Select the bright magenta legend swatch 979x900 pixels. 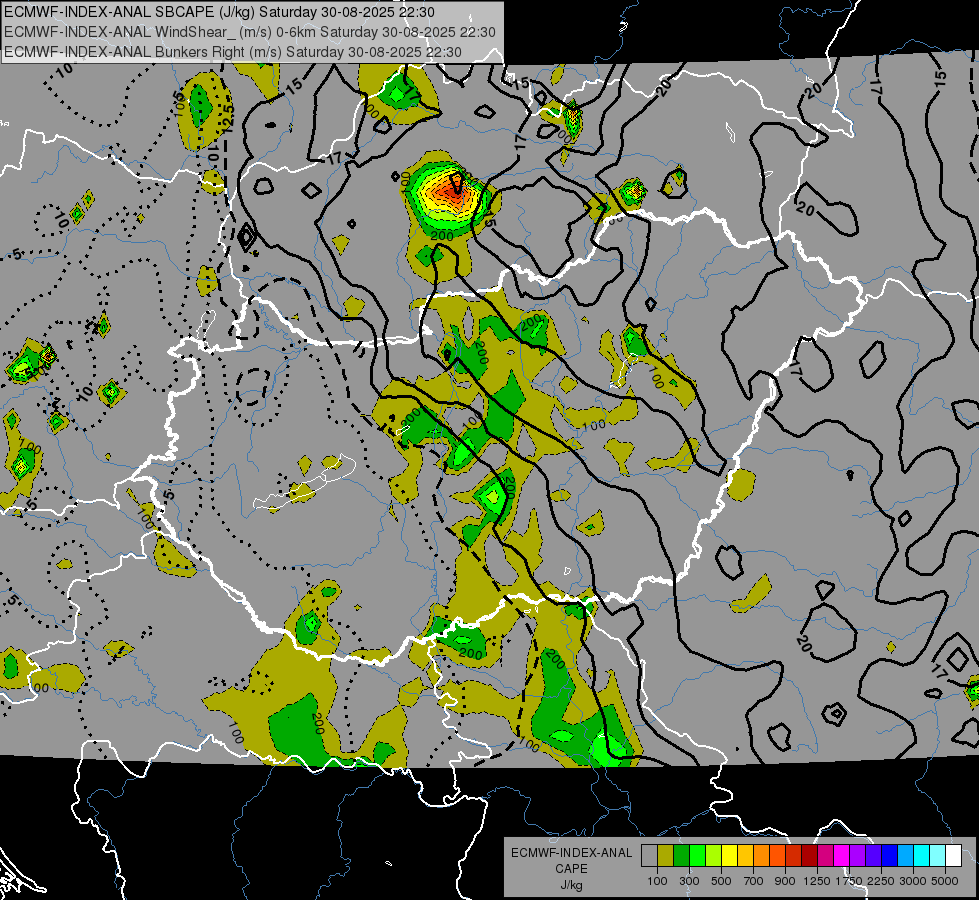841,856
